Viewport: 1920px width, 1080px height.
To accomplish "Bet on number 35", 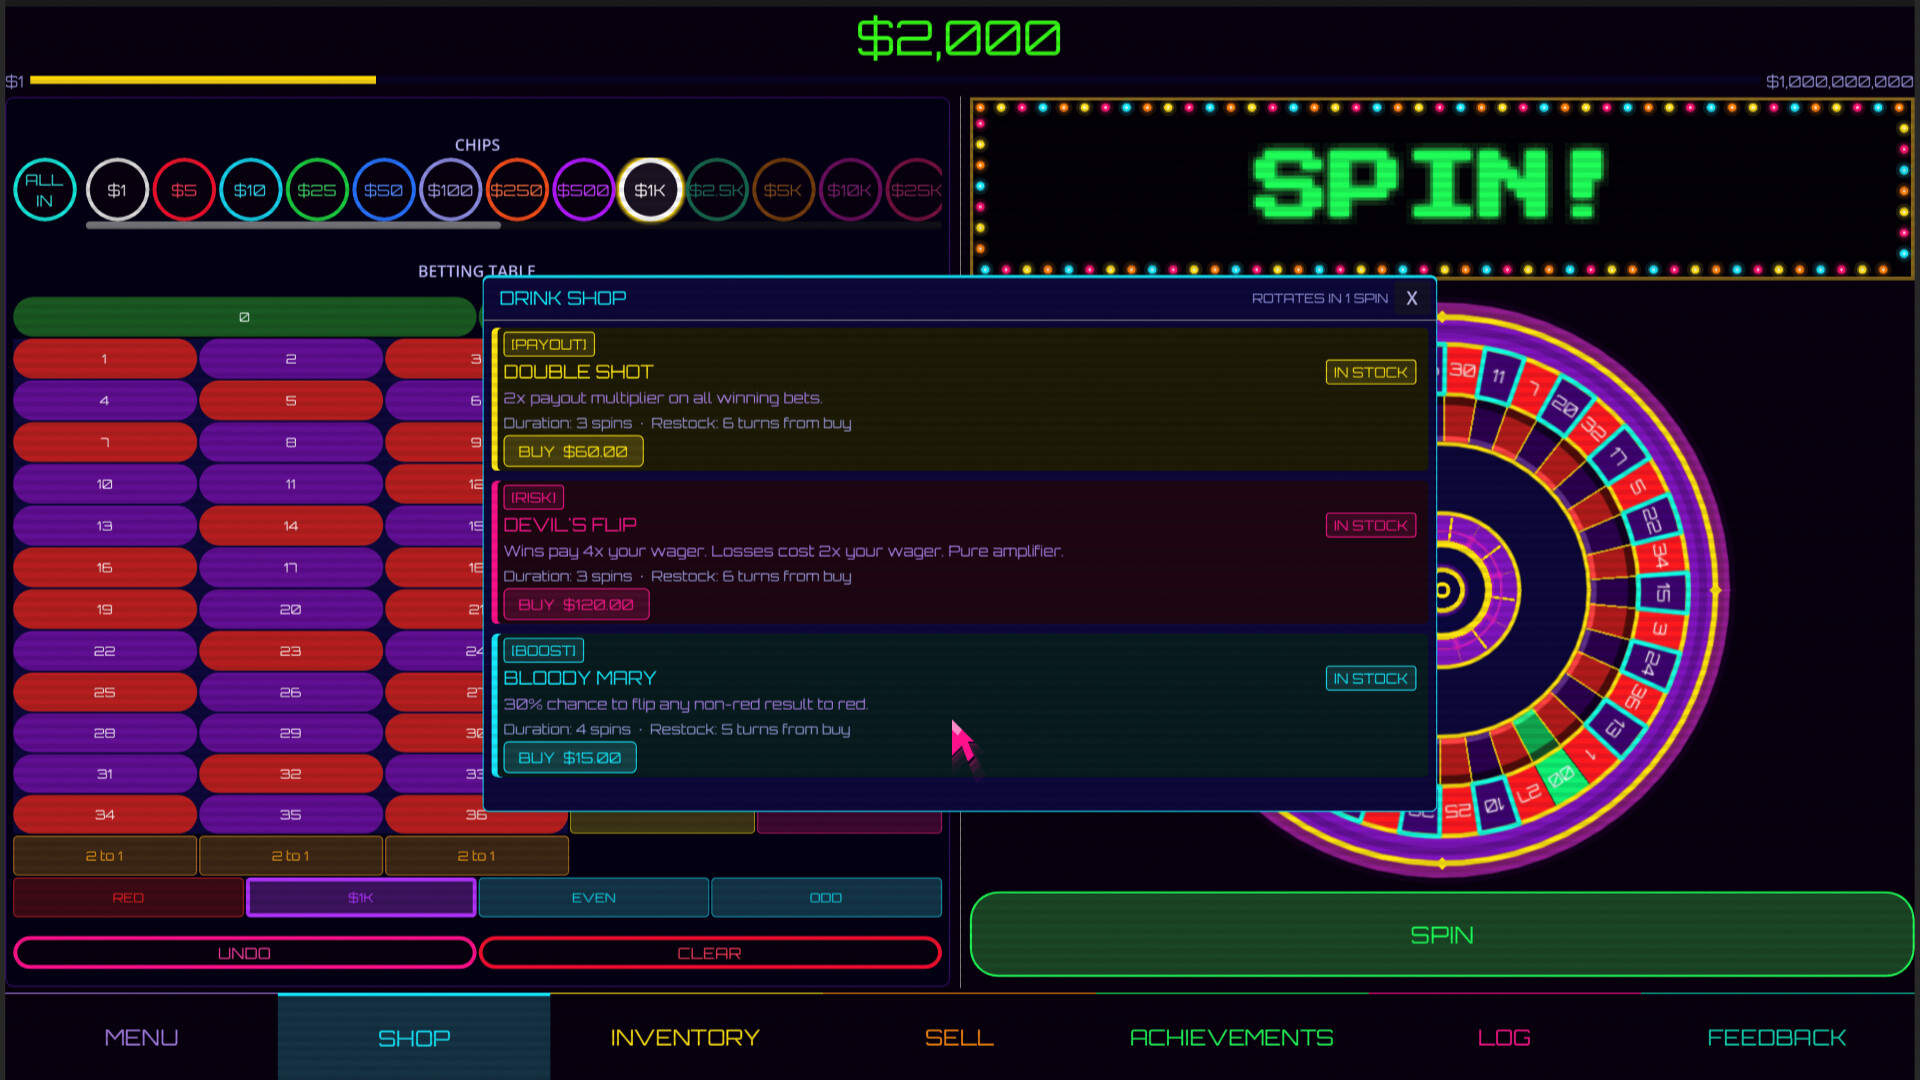I will [291, 815].
